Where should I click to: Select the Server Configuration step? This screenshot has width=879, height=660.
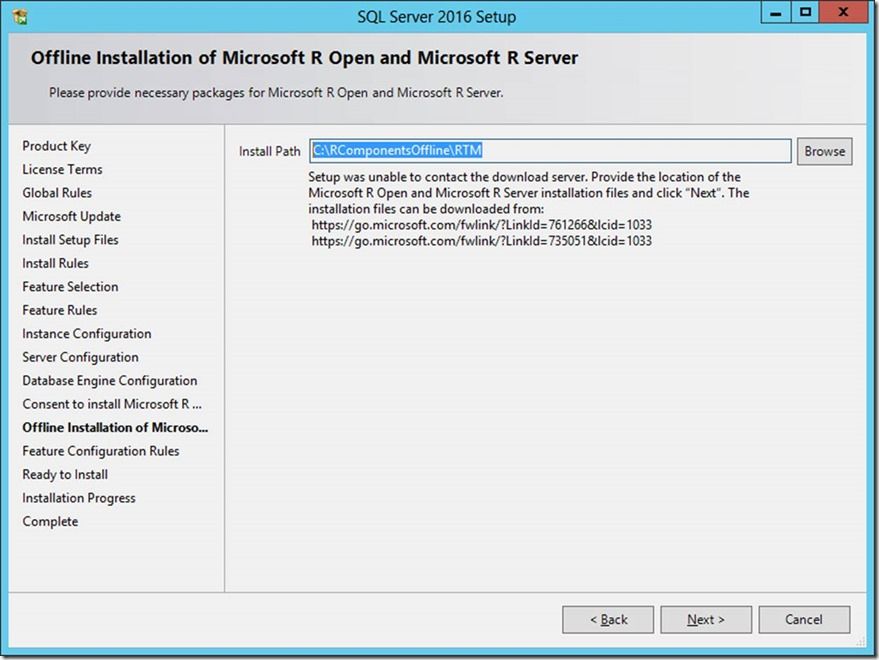(81, 357)
